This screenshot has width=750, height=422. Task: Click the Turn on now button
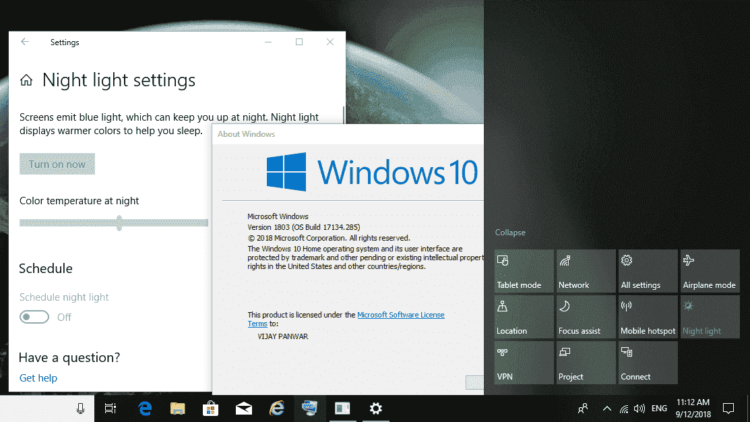57,164
